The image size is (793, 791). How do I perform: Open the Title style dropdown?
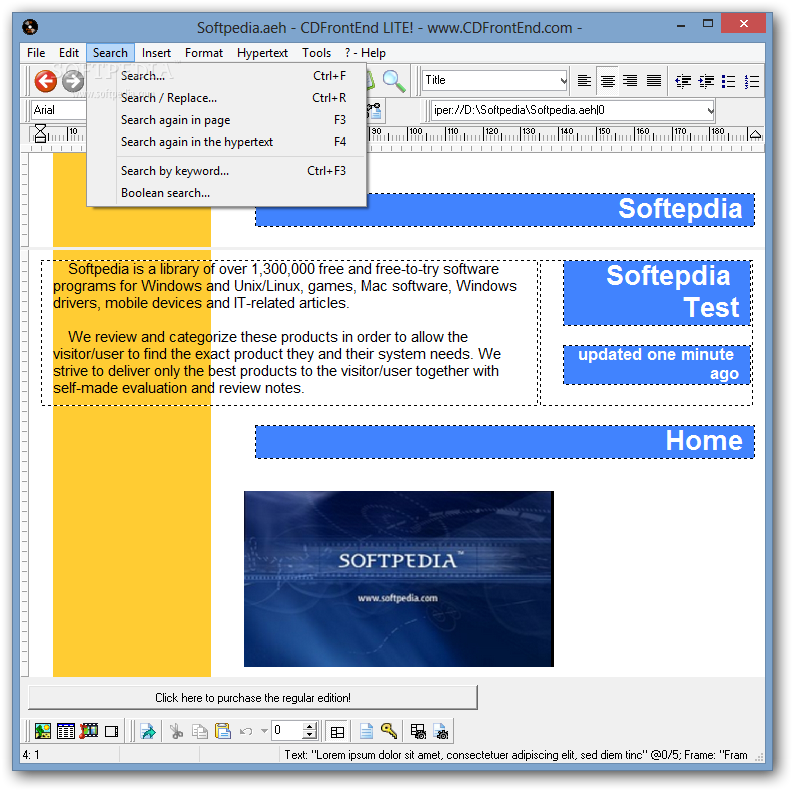563,80
